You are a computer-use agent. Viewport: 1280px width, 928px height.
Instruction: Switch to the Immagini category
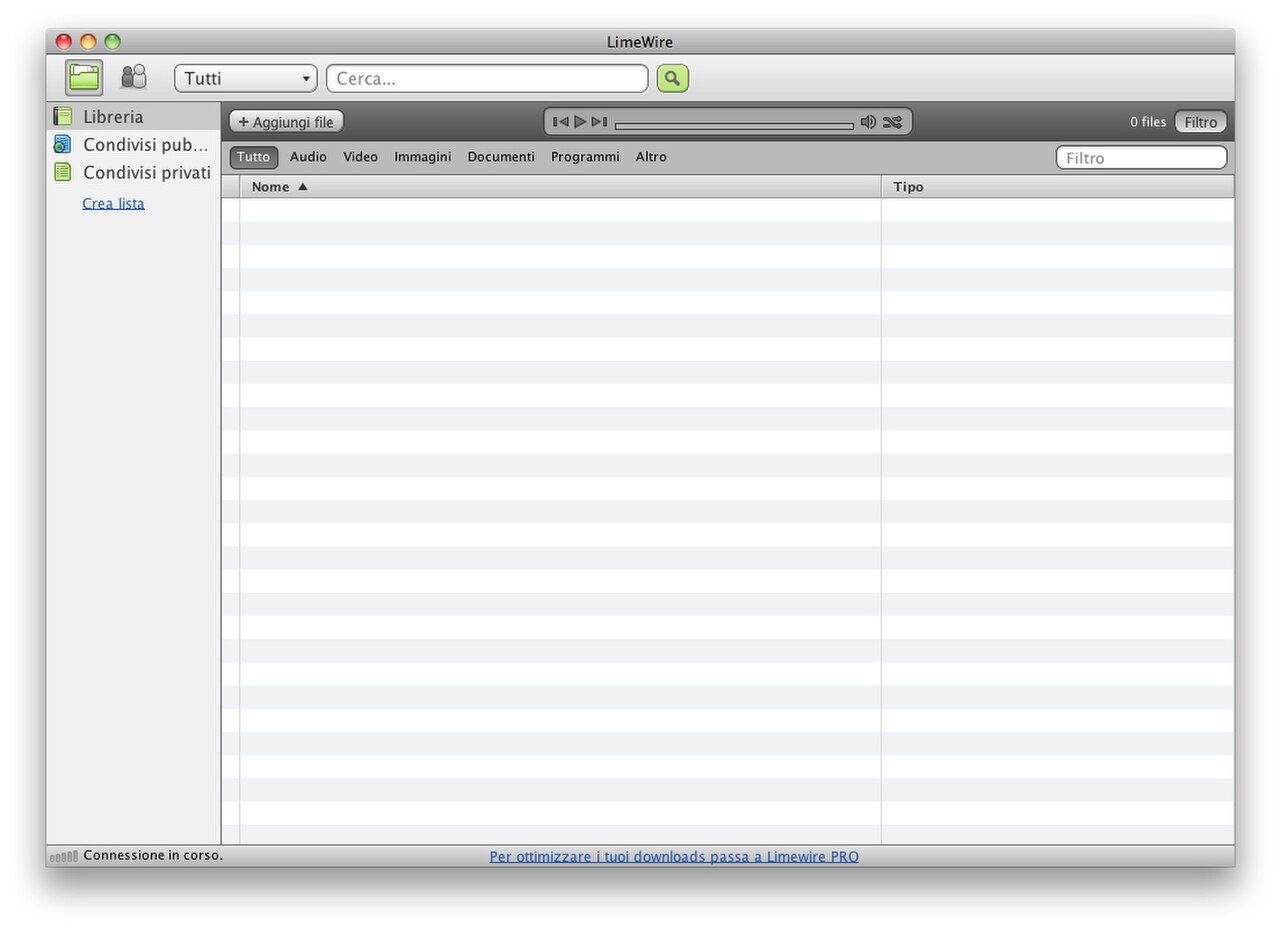pos(423,157)
